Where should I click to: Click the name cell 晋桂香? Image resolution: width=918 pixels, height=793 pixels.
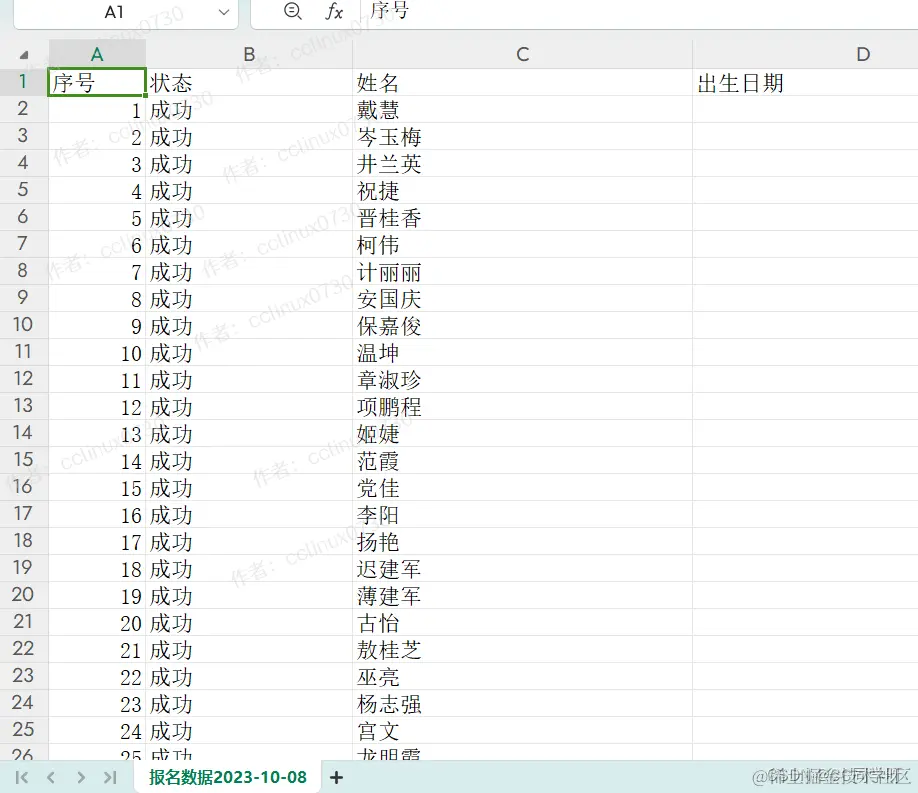(522, 217)
